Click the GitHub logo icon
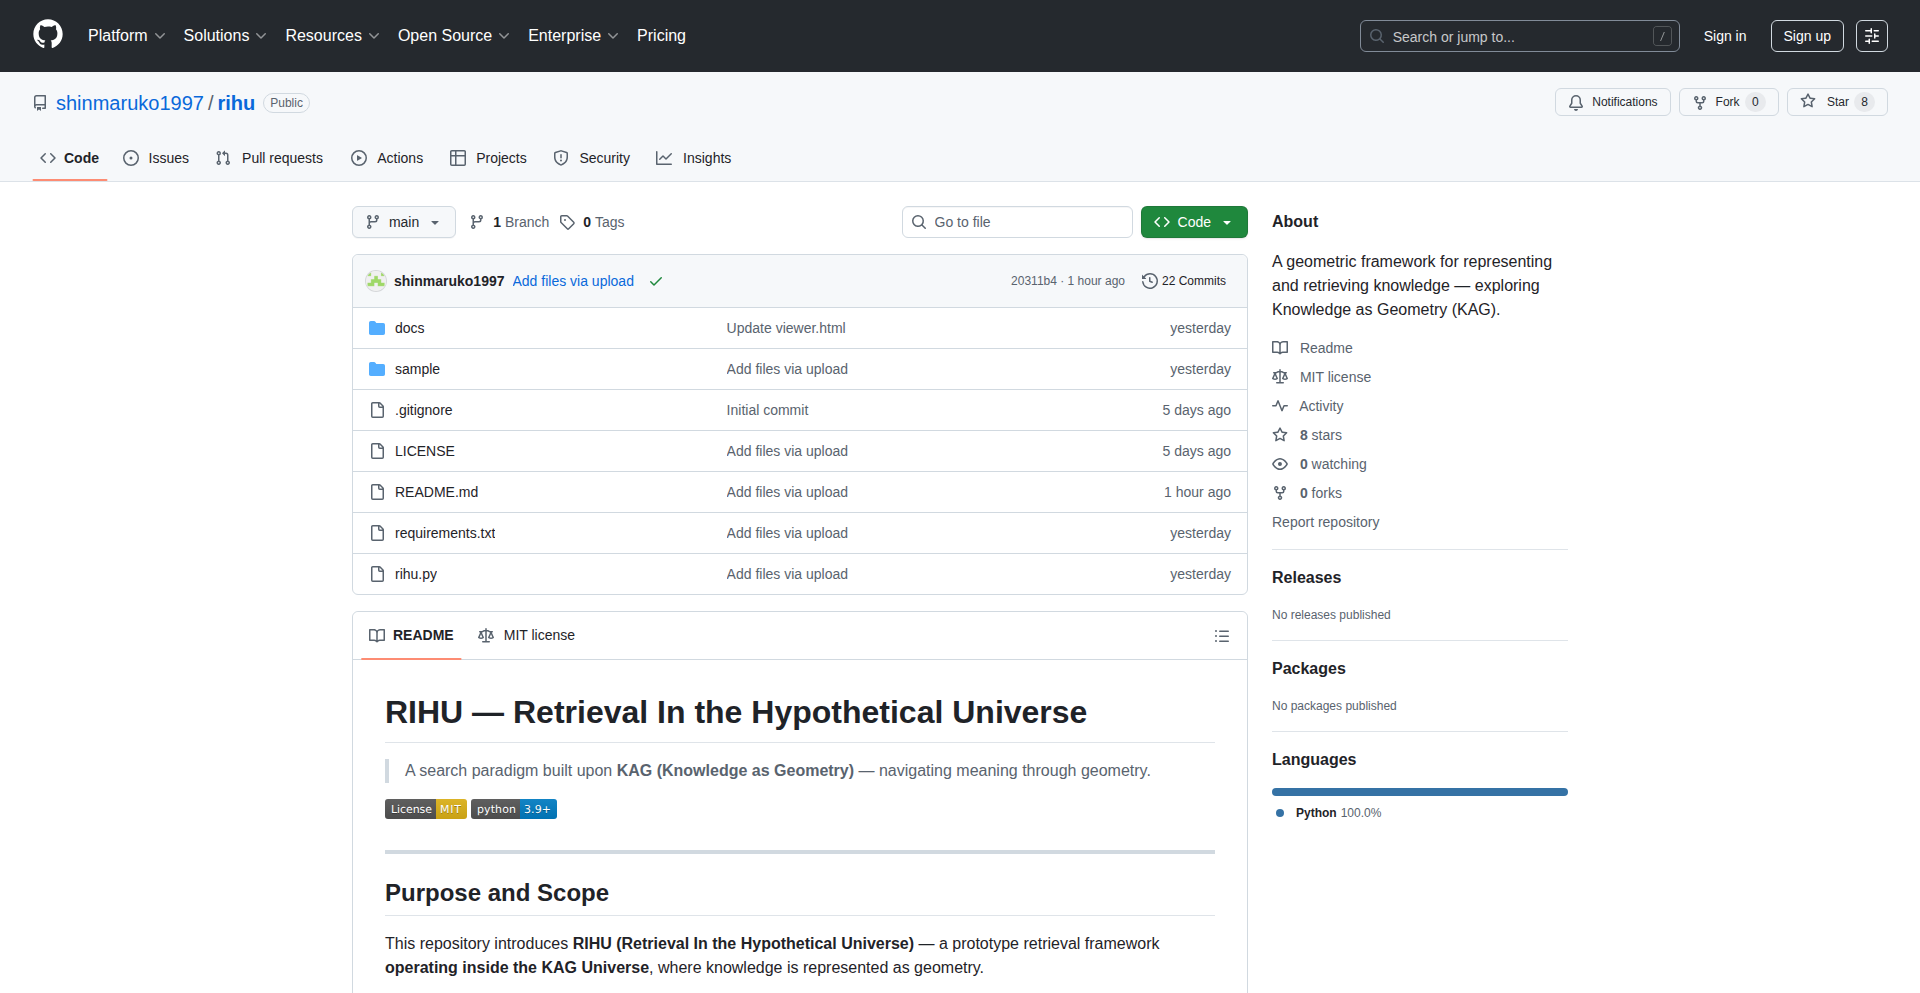The width and height of the screenshot is (1920, 993). 48,35
